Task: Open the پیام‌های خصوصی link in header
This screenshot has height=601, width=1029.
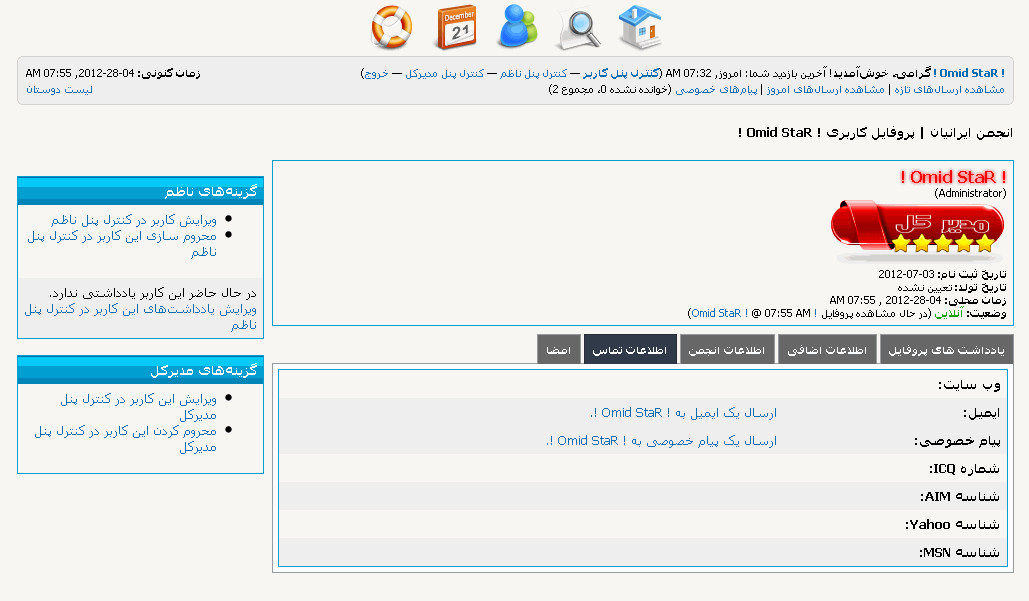Action: [x=716, y=89]
